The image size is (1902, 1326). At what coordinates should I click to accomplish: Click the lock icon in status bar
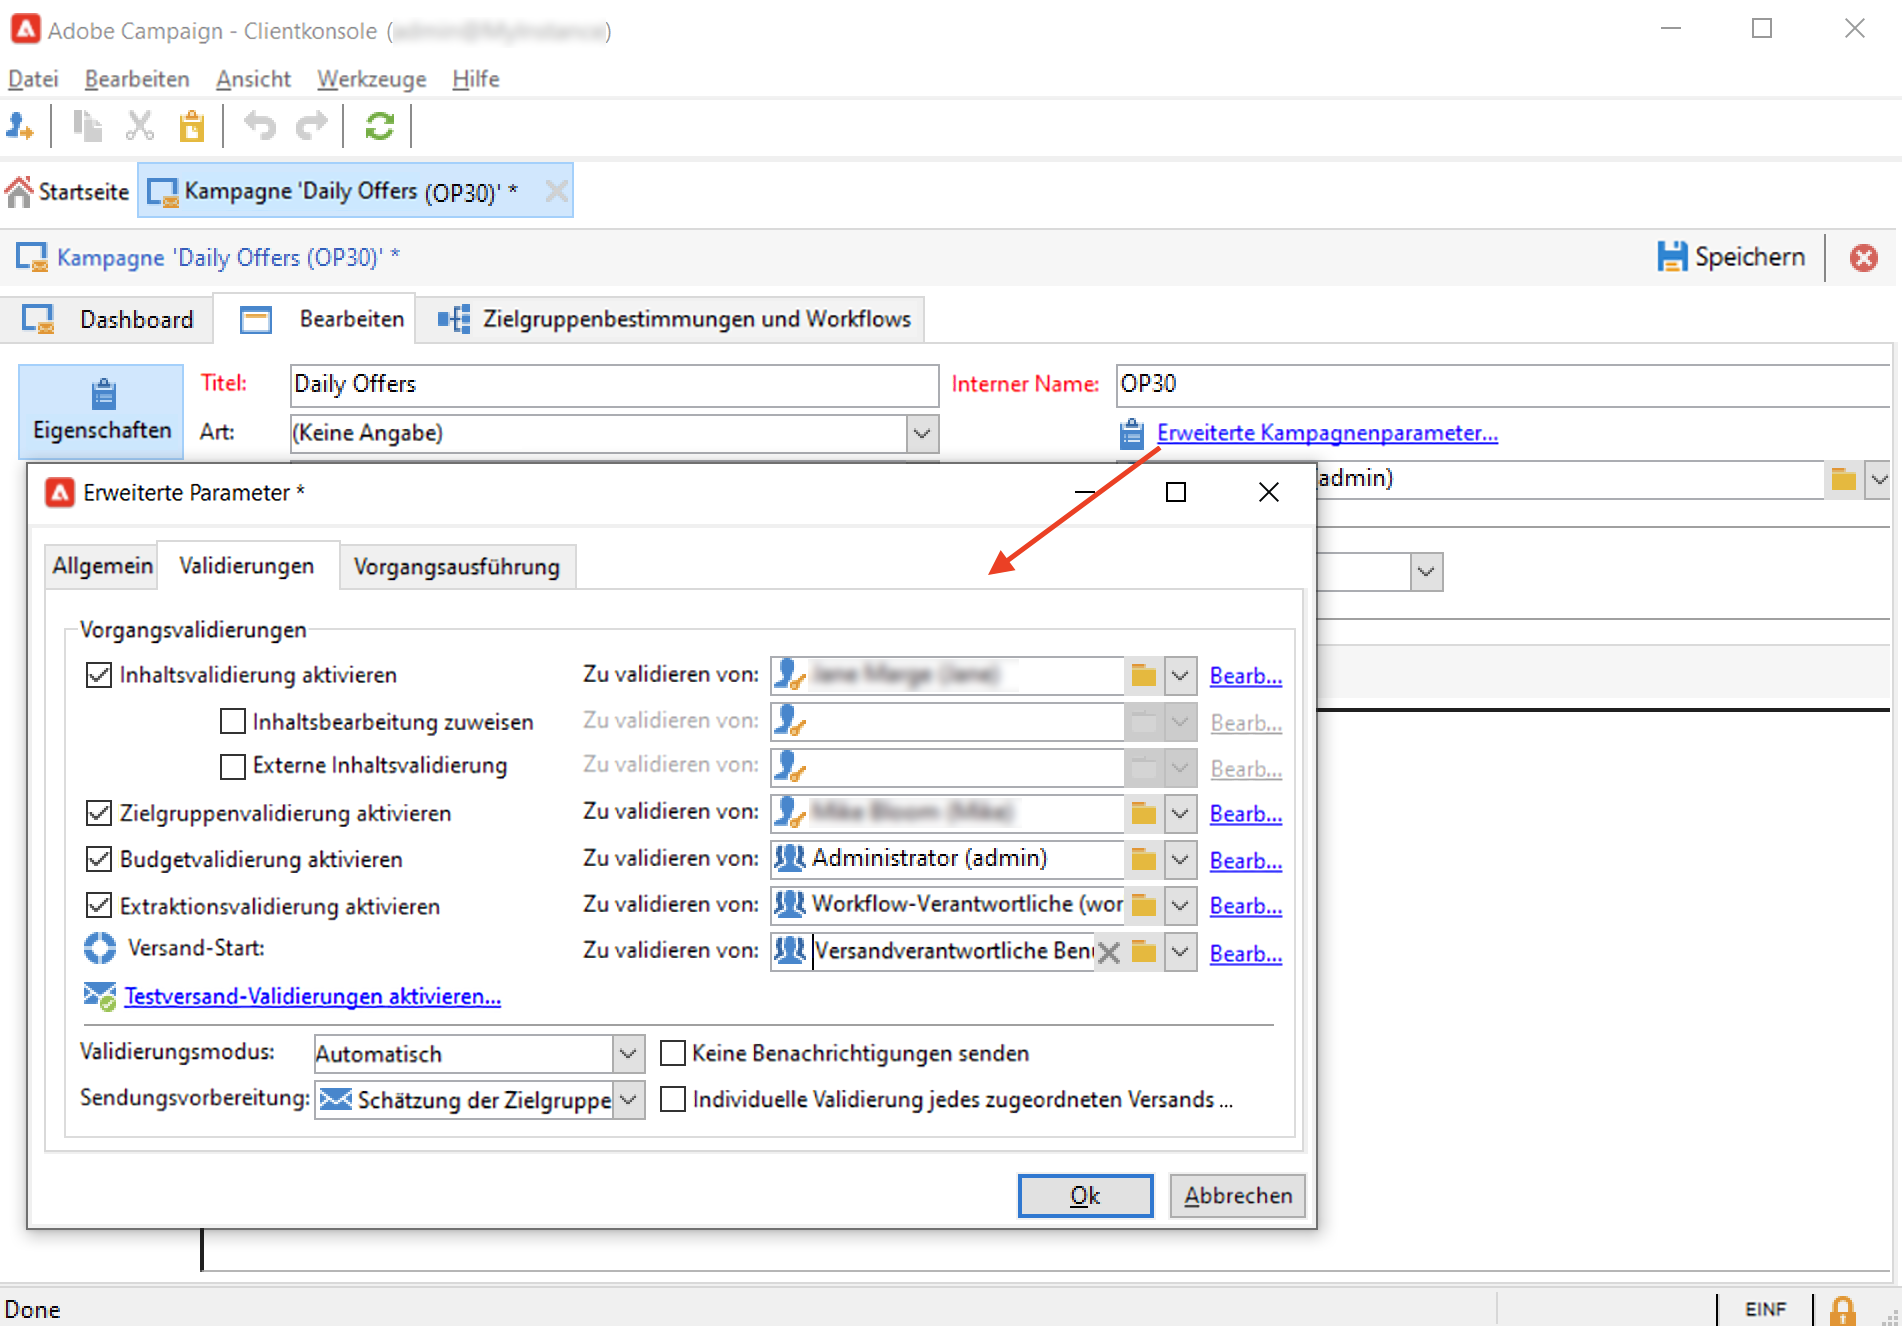coord(1842,1309)
